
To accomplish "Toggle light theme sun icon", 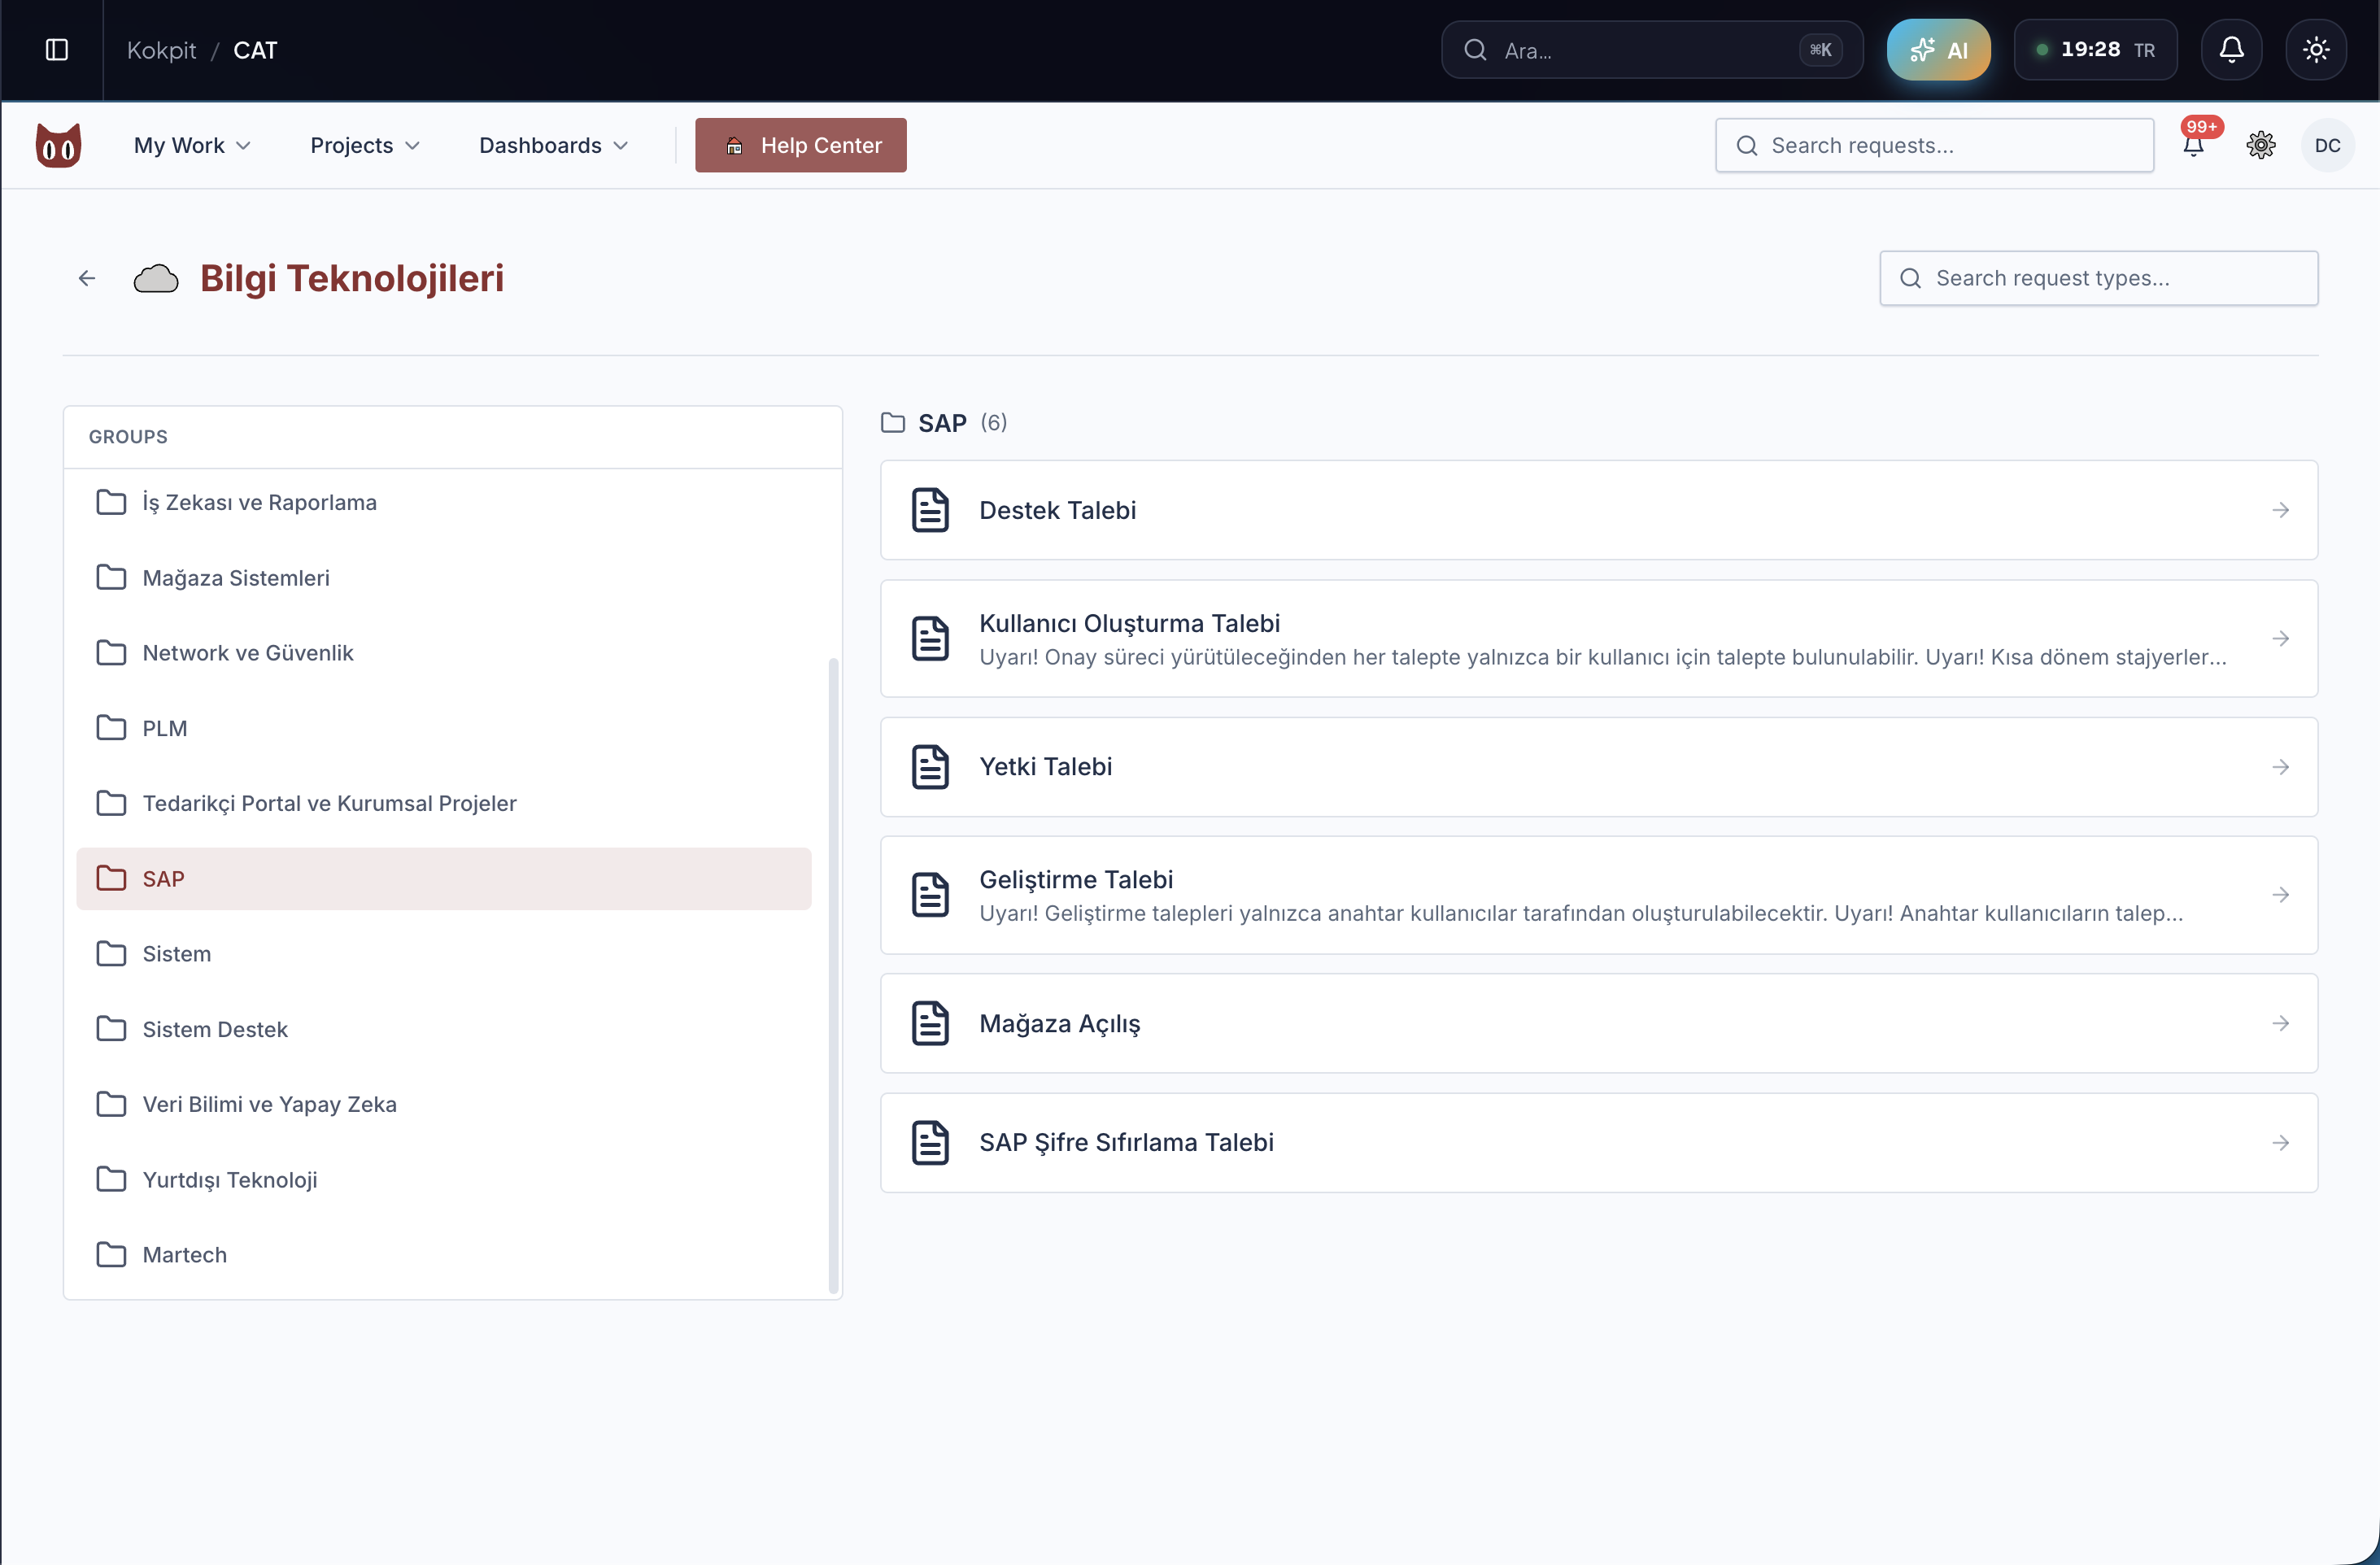I will [2316, 50].
